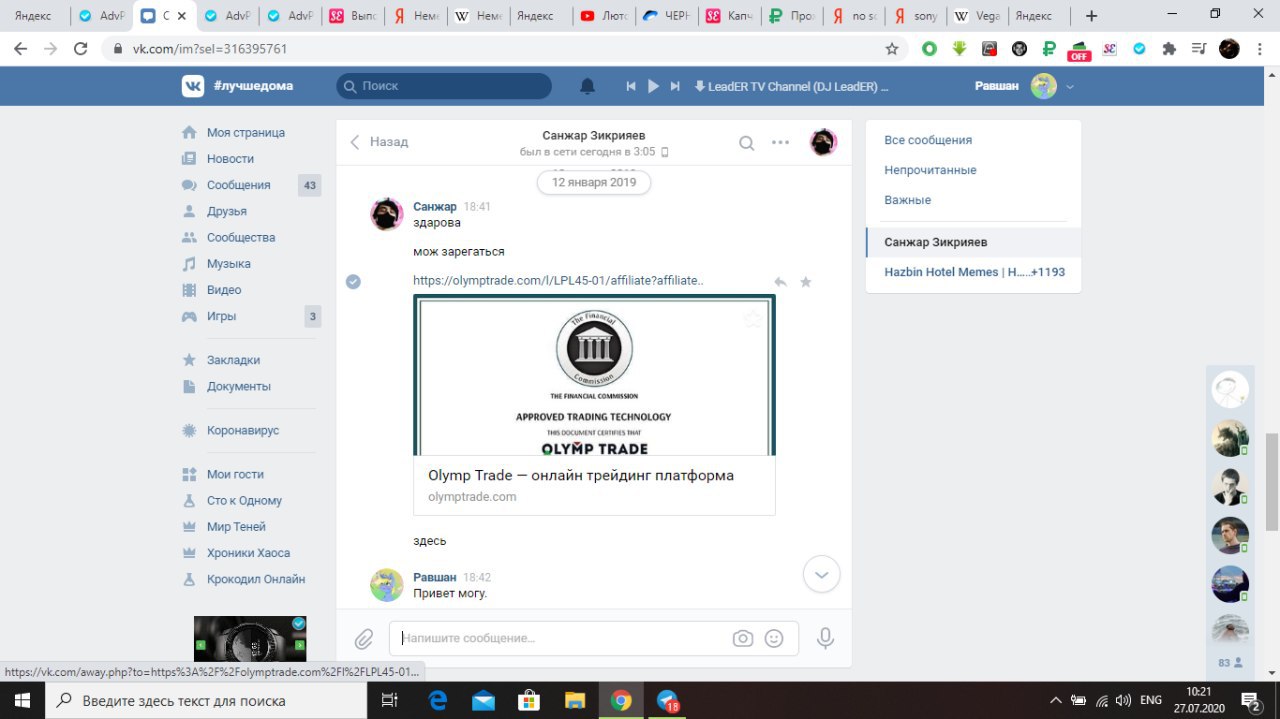Open a new Chrome tab
The image size is (1280, 719).
coord(1091,16)
